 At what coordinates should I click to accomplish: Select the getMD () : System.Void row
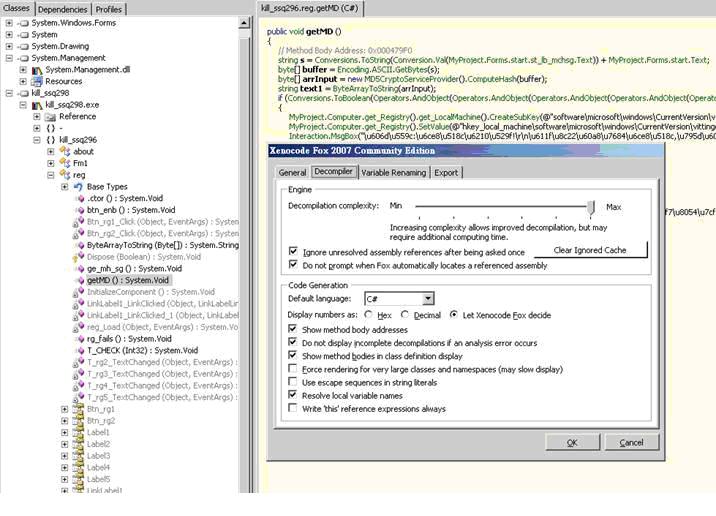[x=128, y=280]
